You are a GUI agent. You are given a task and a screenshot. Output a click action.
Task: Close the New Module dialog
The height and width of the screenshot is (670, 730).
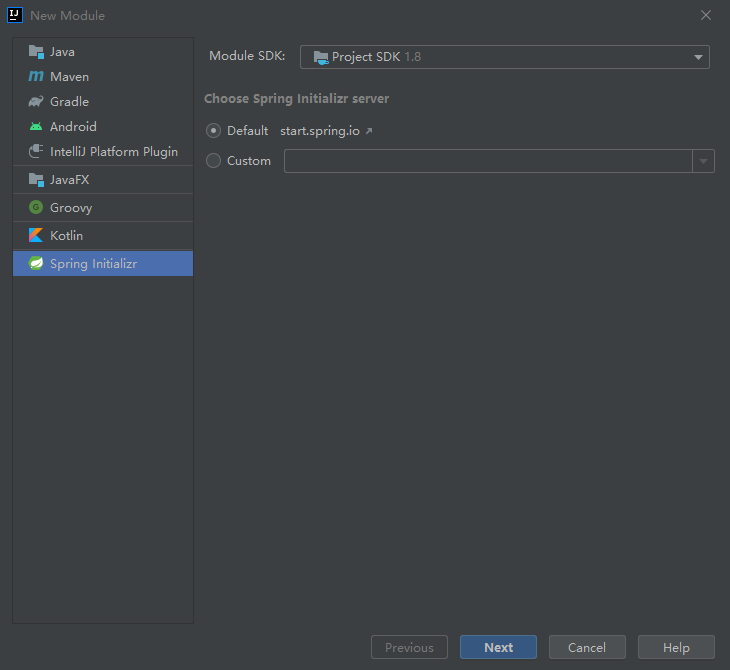pos(706,15)
